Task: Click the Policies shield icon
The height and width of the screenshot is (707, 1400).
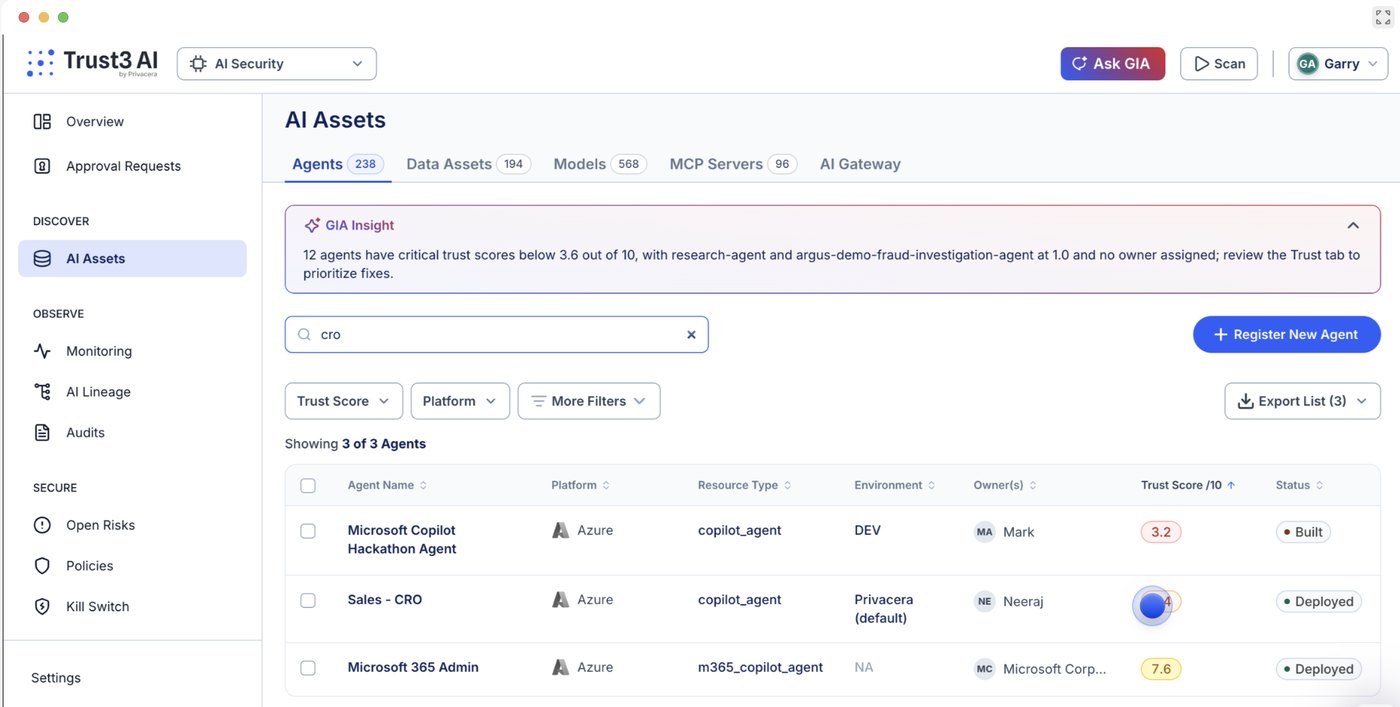Action: coord(42,566)
